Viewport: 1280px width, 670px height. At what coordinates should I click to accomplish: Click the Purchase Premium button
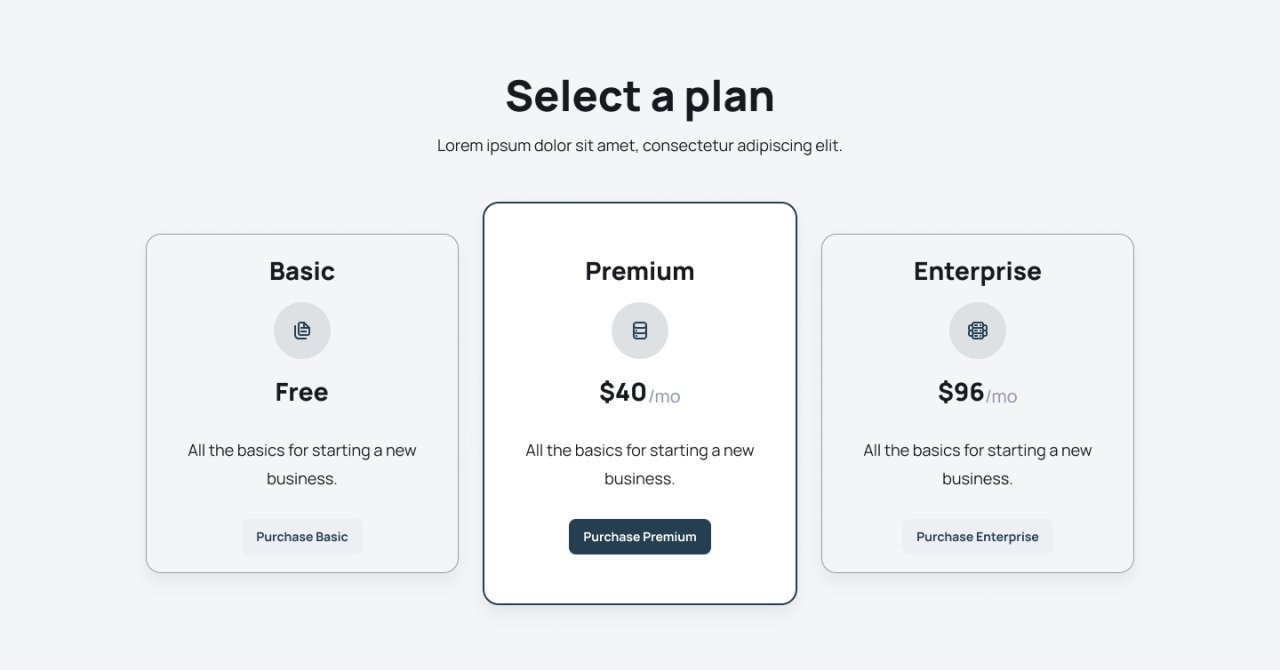click(640, 537)
